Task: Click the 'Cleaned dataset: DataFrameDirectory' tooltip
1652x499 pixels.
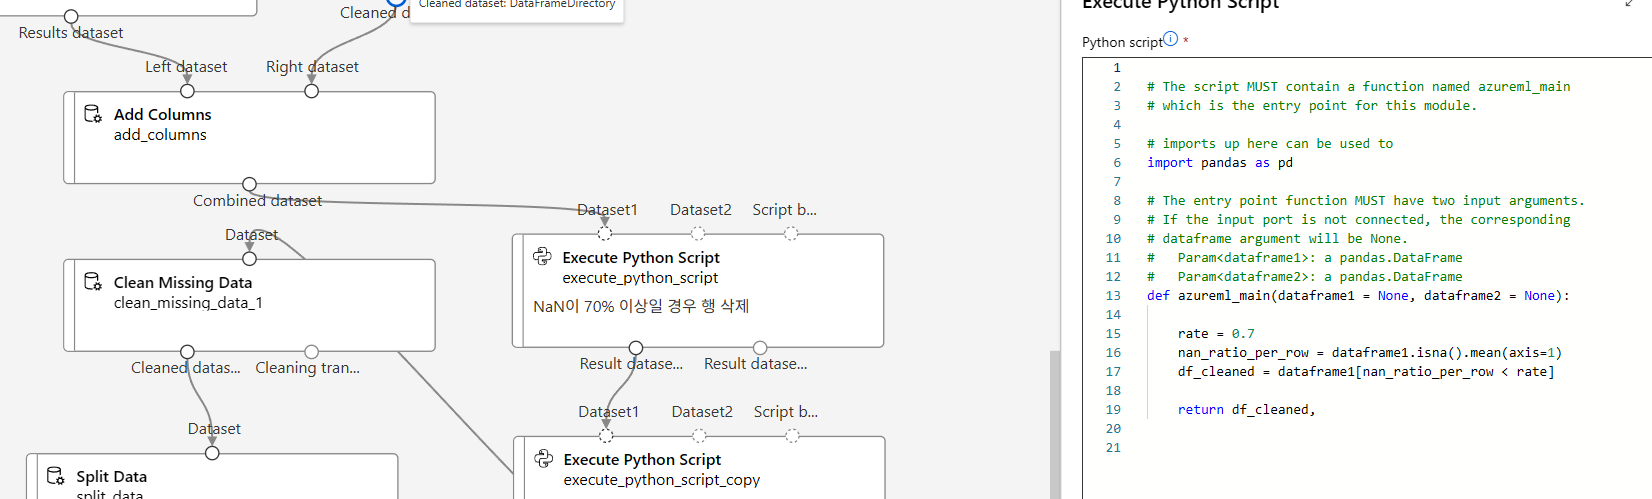Action: click(517, 8)
